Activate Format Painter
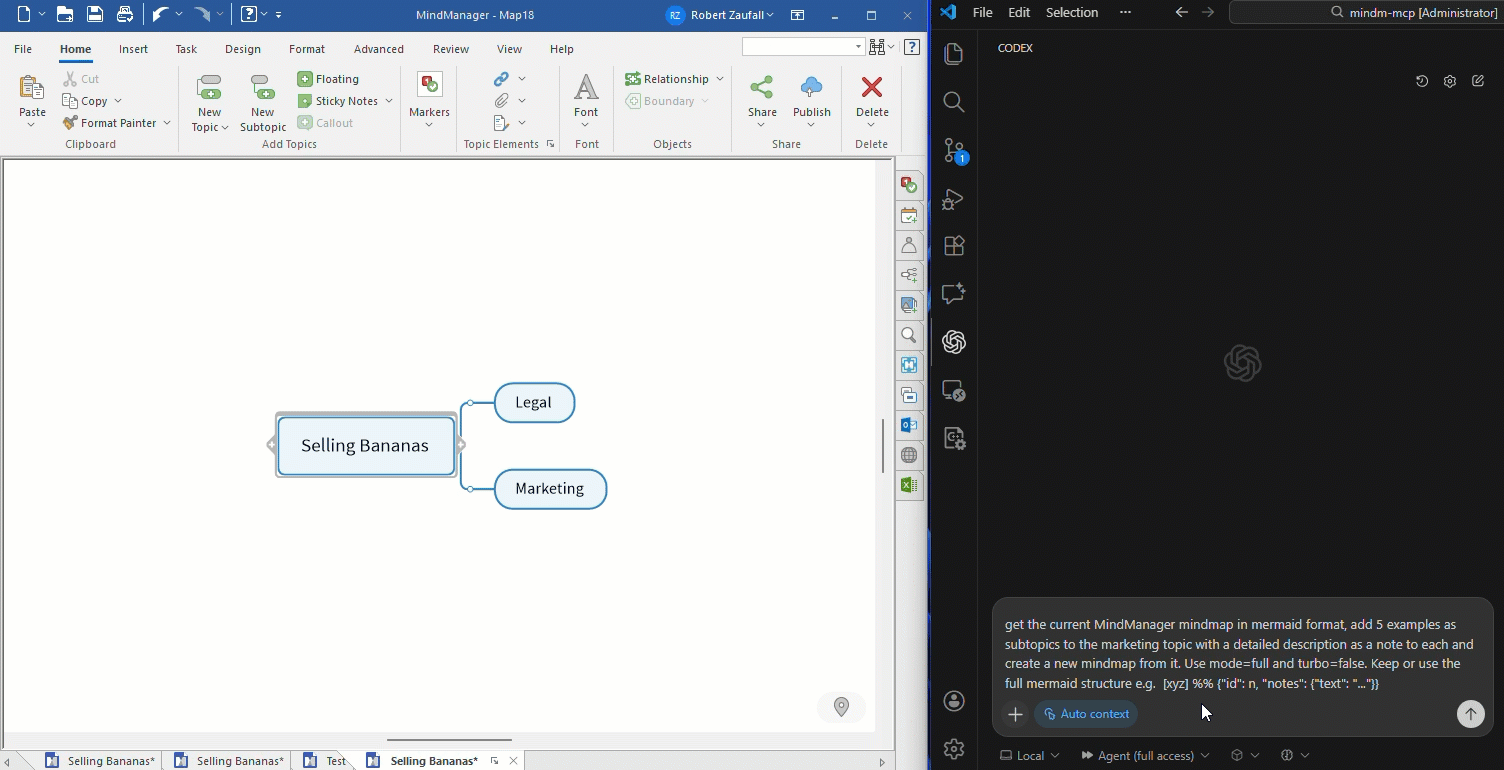This screenshot has height=770, width=1504. [x=109, y=122]
